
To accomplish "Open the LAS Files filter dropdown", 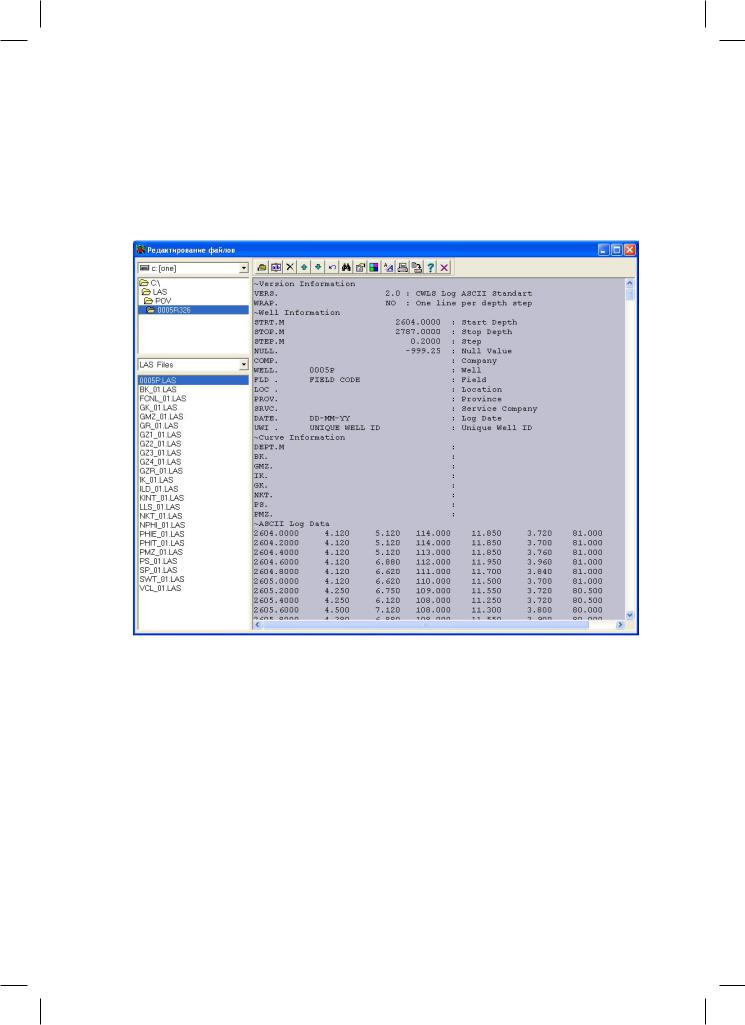I will [x=244, y=365].
